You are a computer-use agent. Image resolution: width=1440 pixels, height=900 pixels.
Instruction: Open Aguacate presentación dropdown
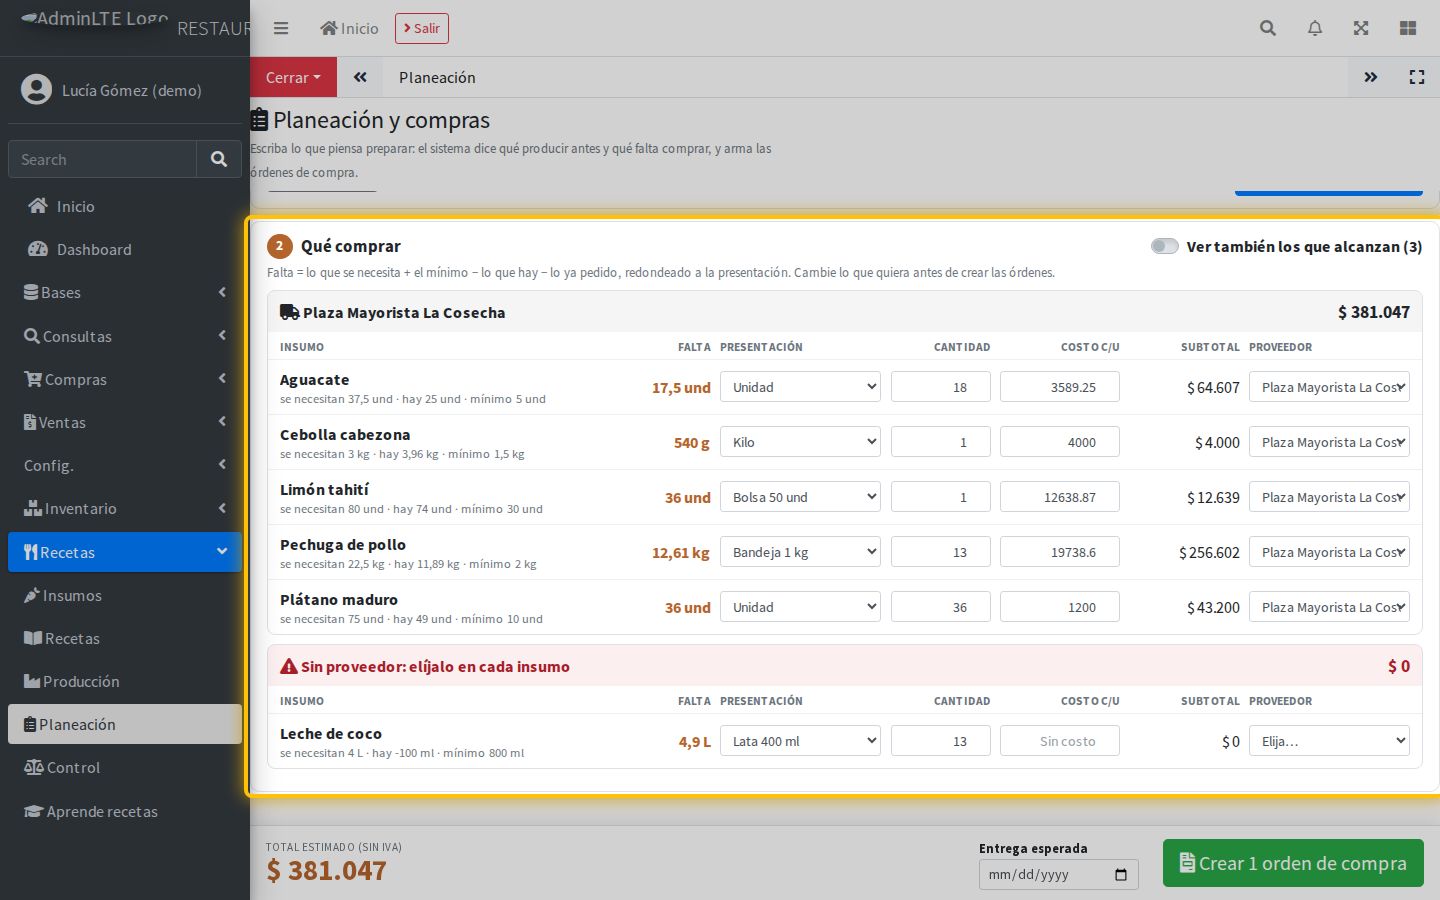coord(800,387)
